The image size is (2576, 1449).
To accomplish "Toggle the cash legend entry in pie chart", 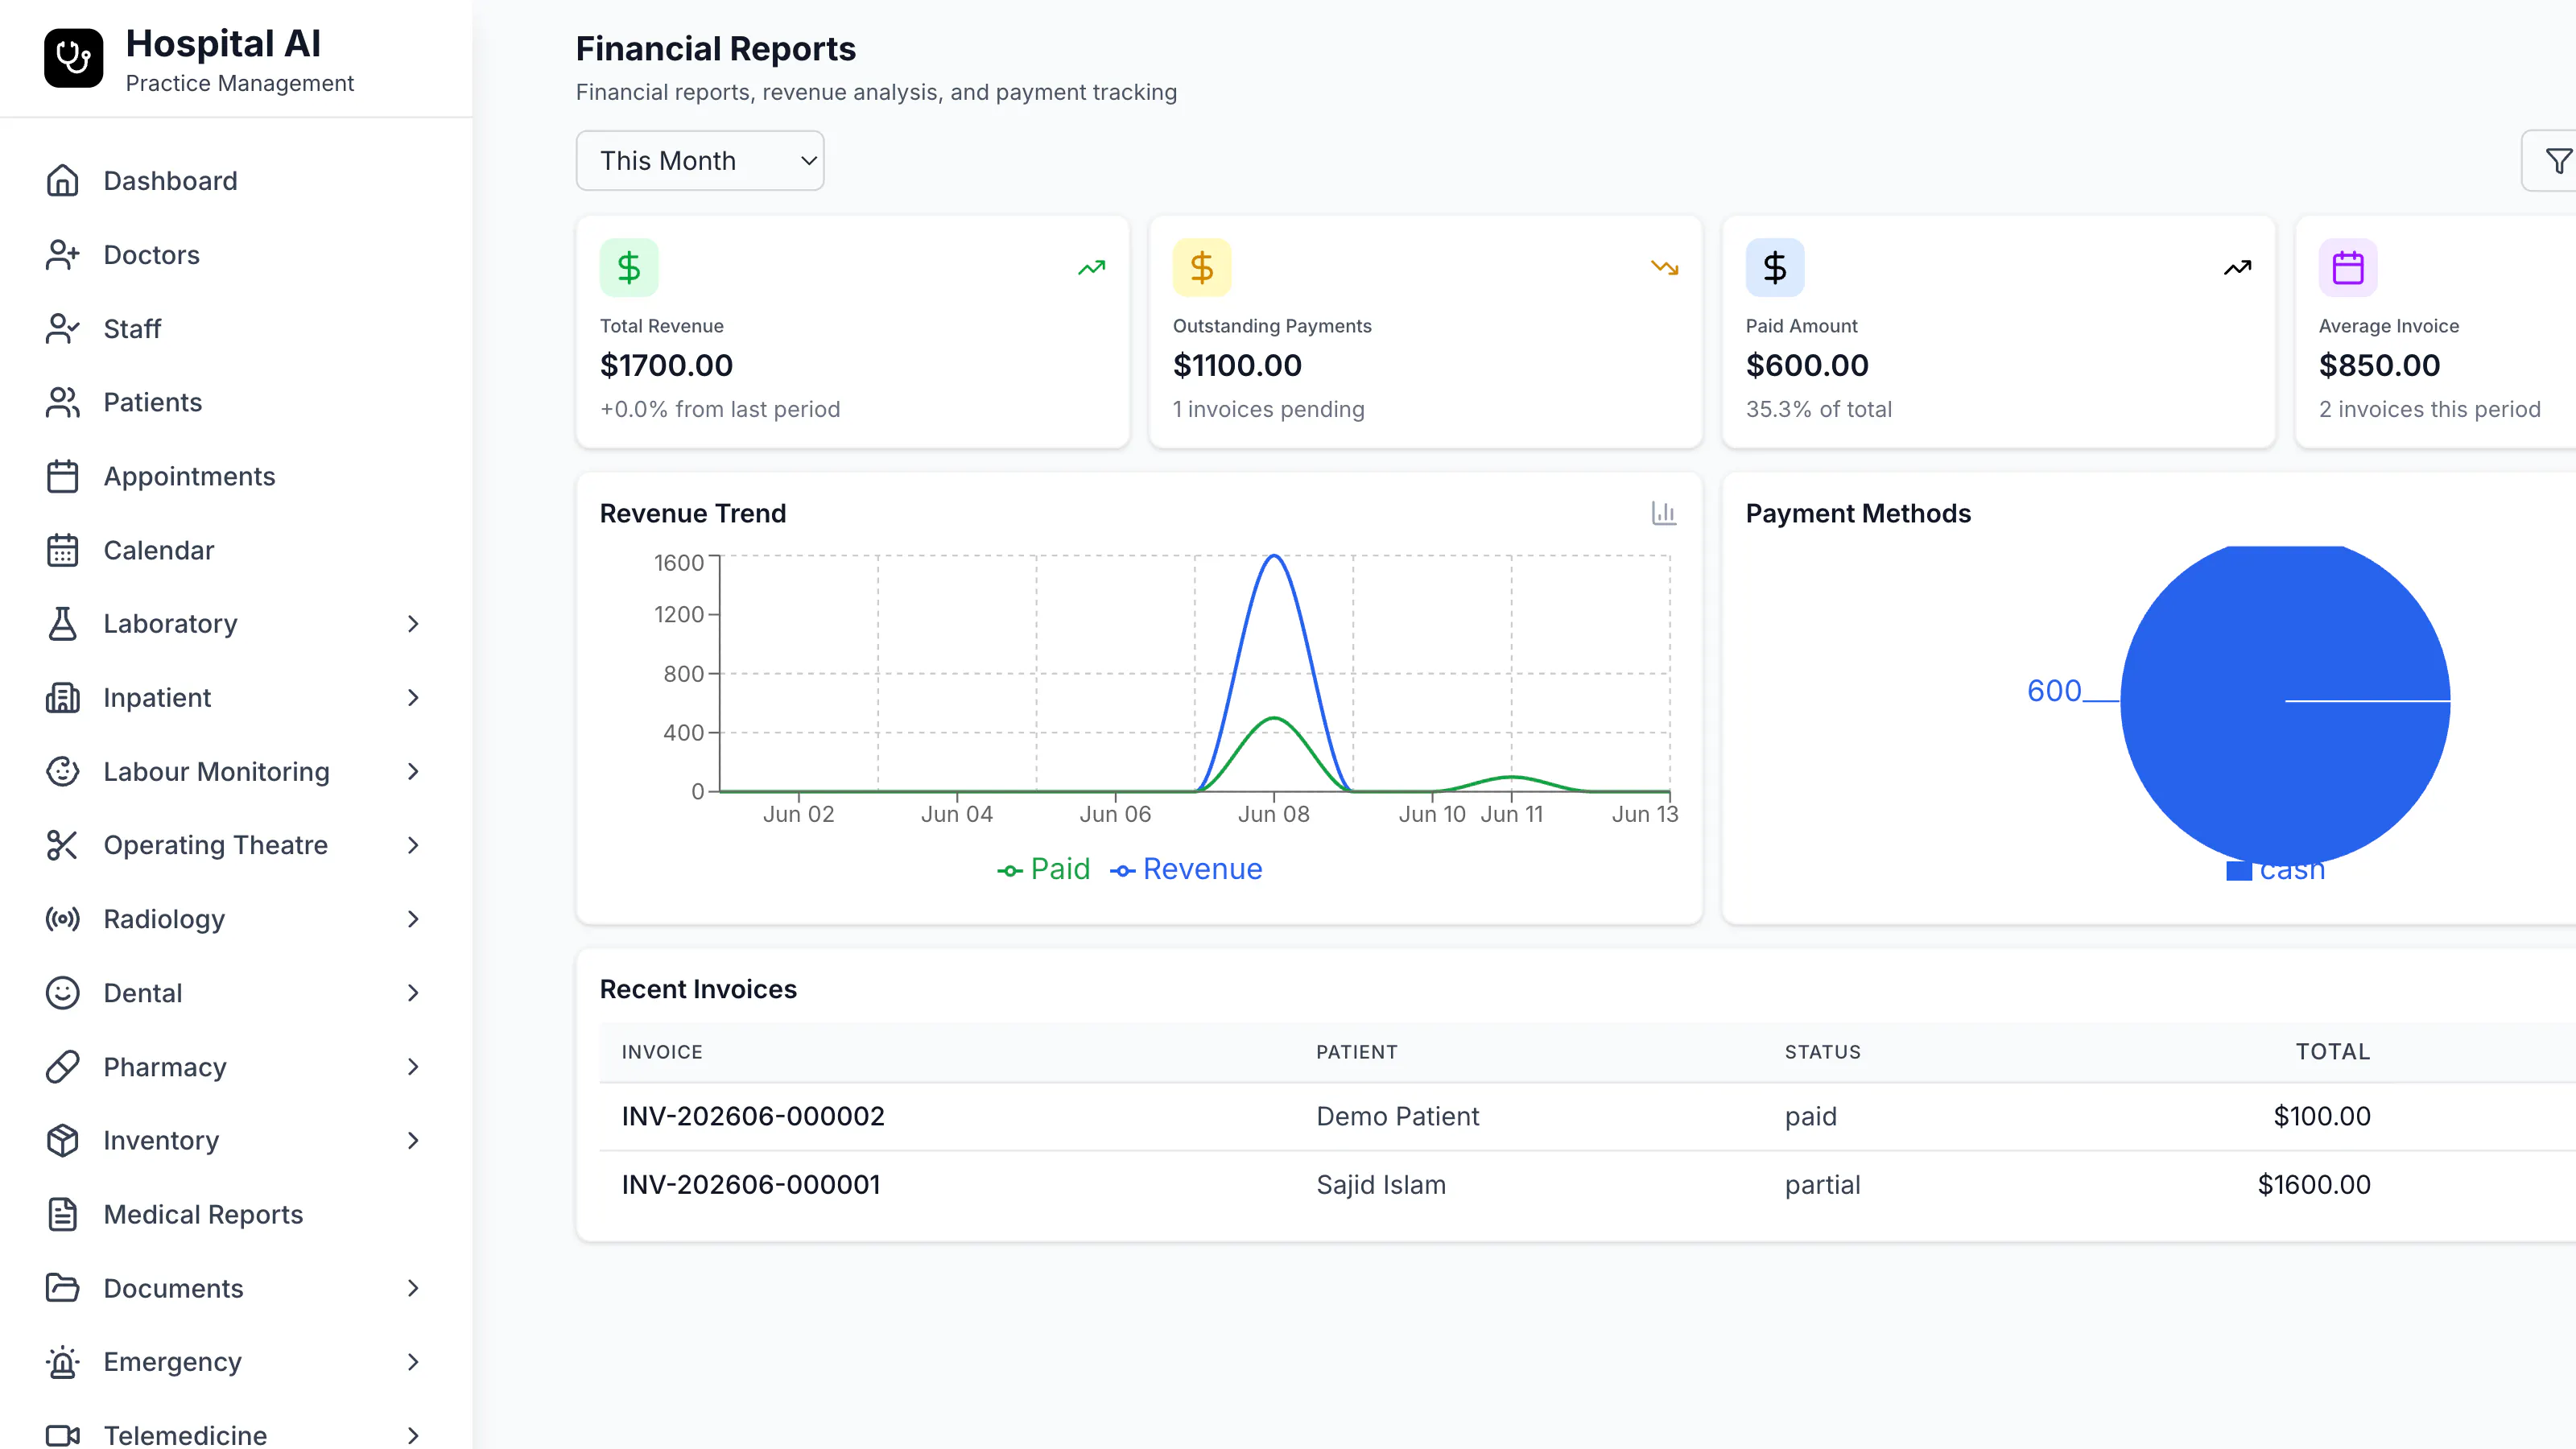I will click(2276, 870).
